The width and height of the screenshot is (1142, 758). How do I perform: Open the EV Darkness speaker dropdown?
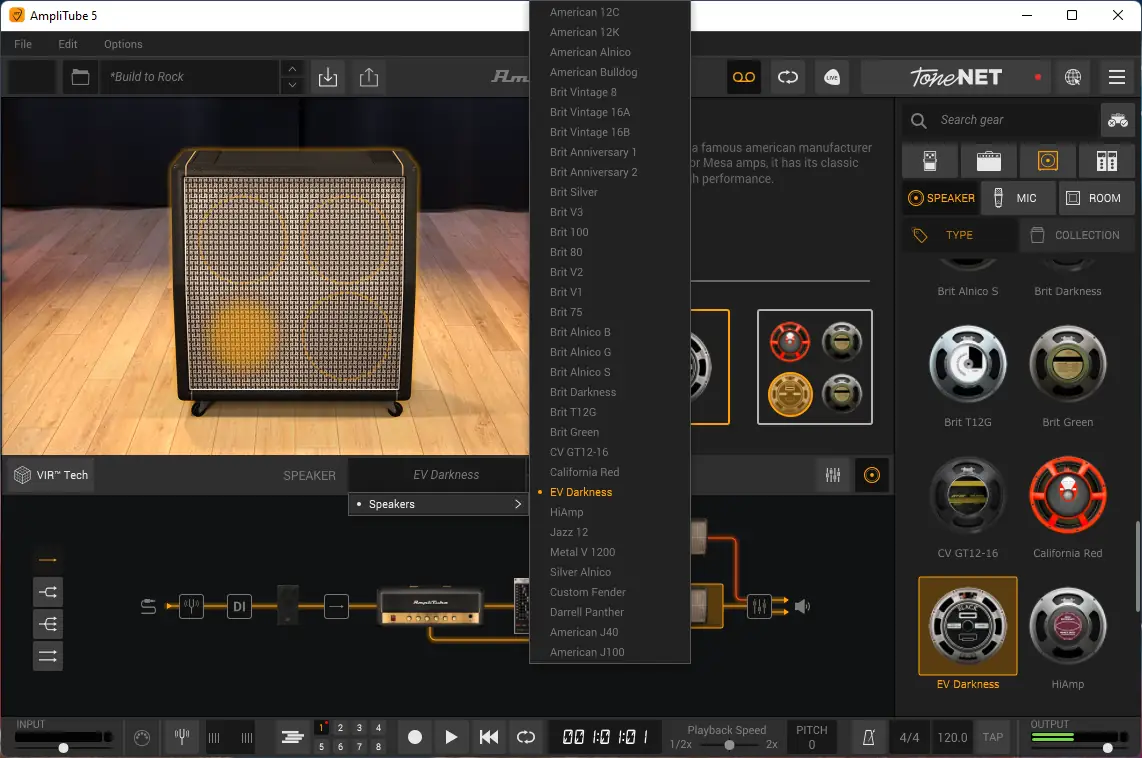(x=446, y=475)
